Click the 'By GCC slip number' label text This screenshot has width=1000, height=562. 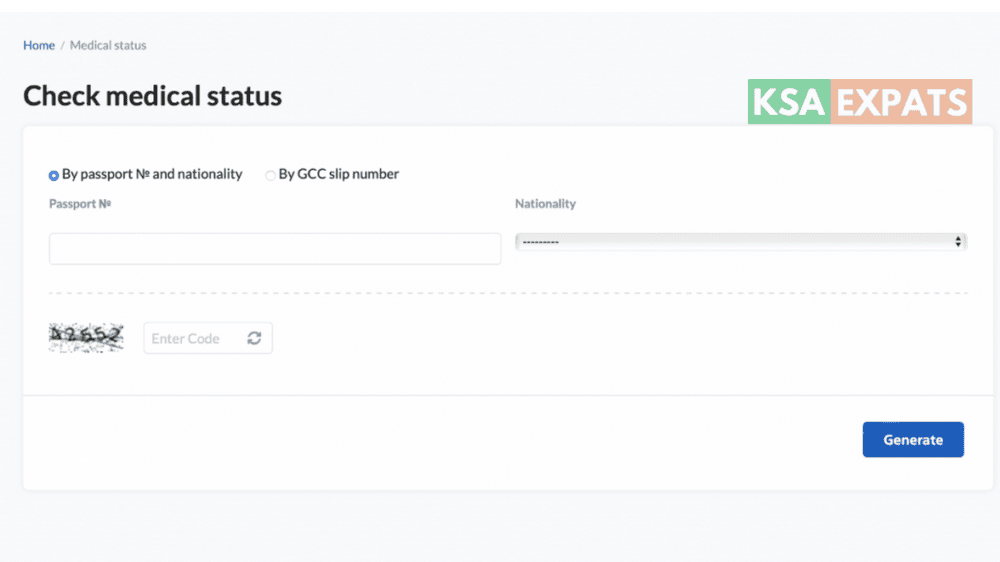(x=338, y=174)
